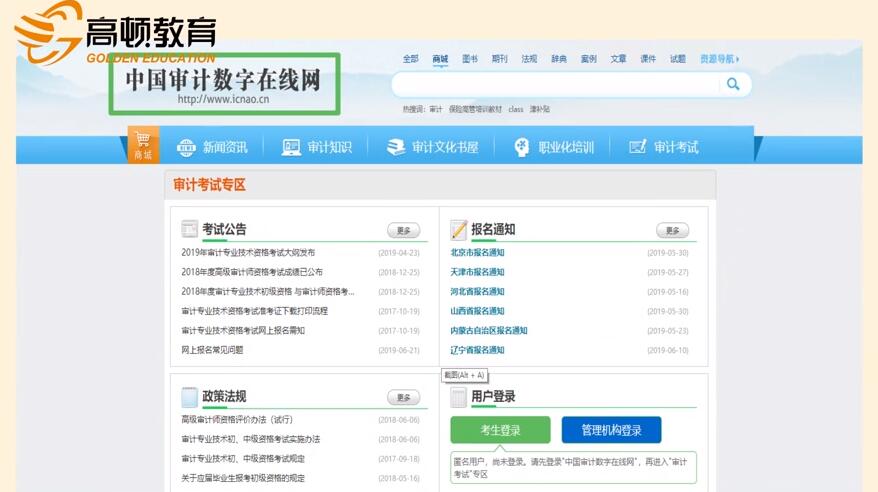This screenshot has width=878, height=492.
Task: Click the blue 管理机构登录 button
Action: [x=611, y=430]
